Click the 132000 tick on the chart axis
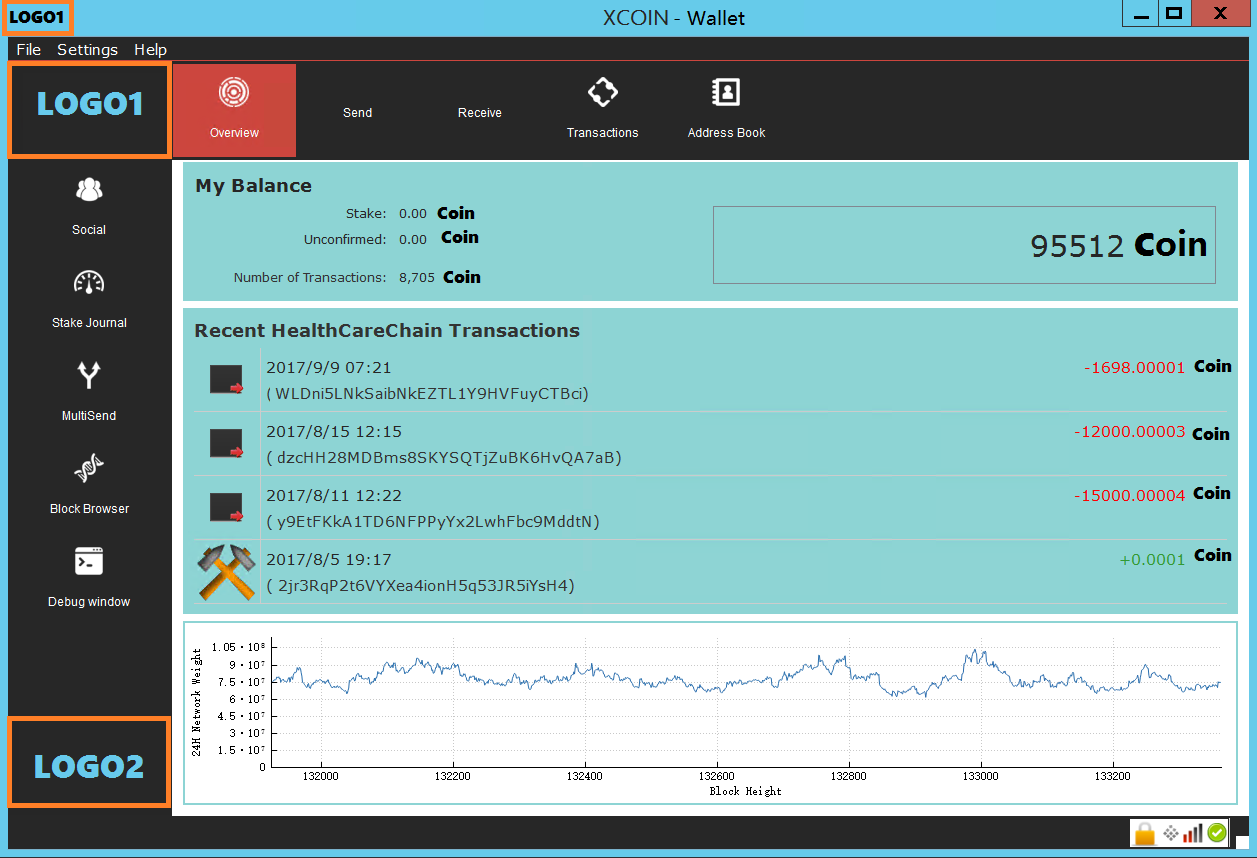 click(320, 776)
